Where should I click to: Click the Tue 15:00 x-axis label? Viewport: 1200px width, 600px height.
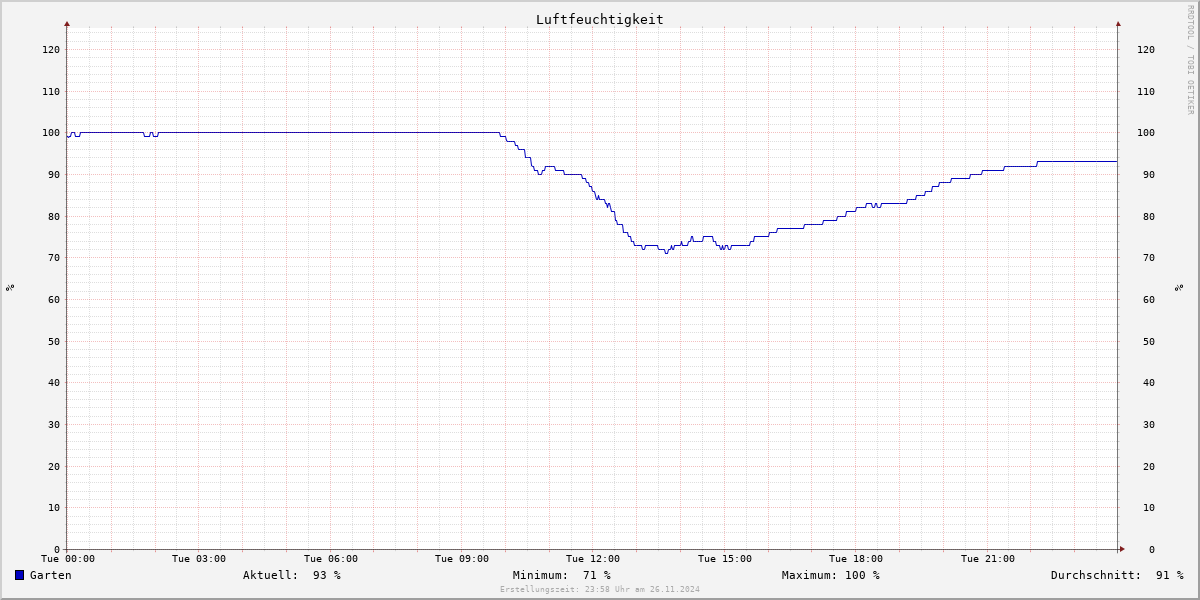[725, 559]
